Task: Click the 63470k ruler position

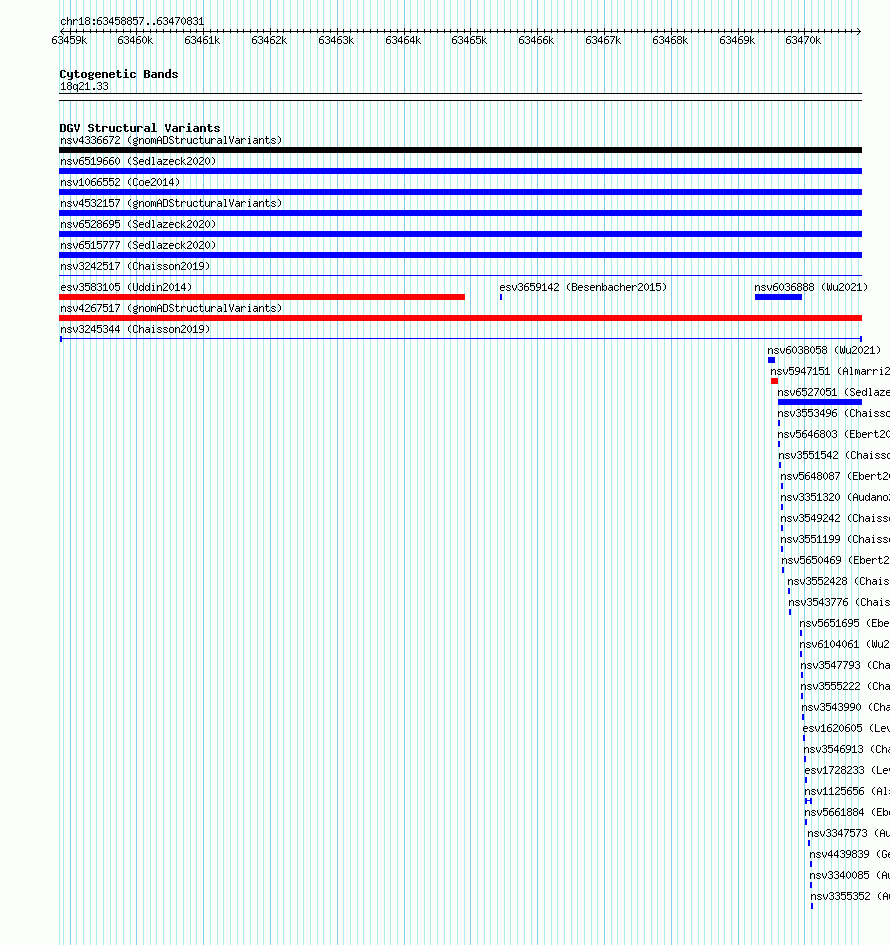Action: tap(803, 40)
